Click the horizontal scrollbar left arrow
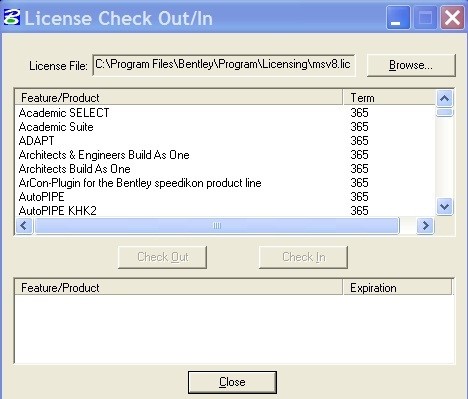The width and height of the screenshot is (468, 399). pos(24,226)
